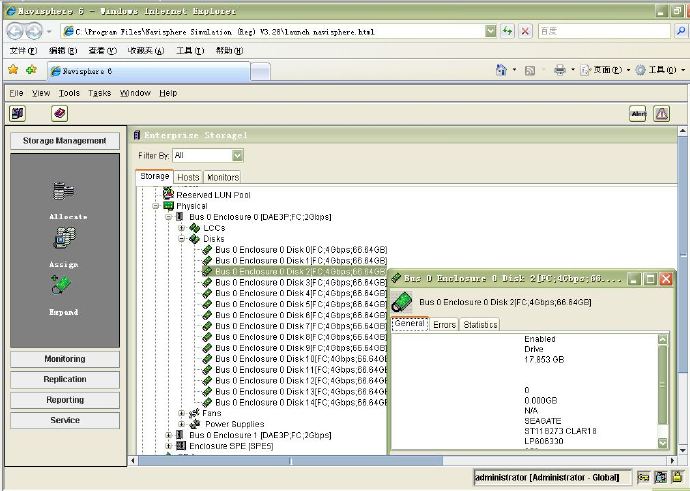Click the disk icon in properties dialog
Screen dimensions: 690x491
point(402,302)
